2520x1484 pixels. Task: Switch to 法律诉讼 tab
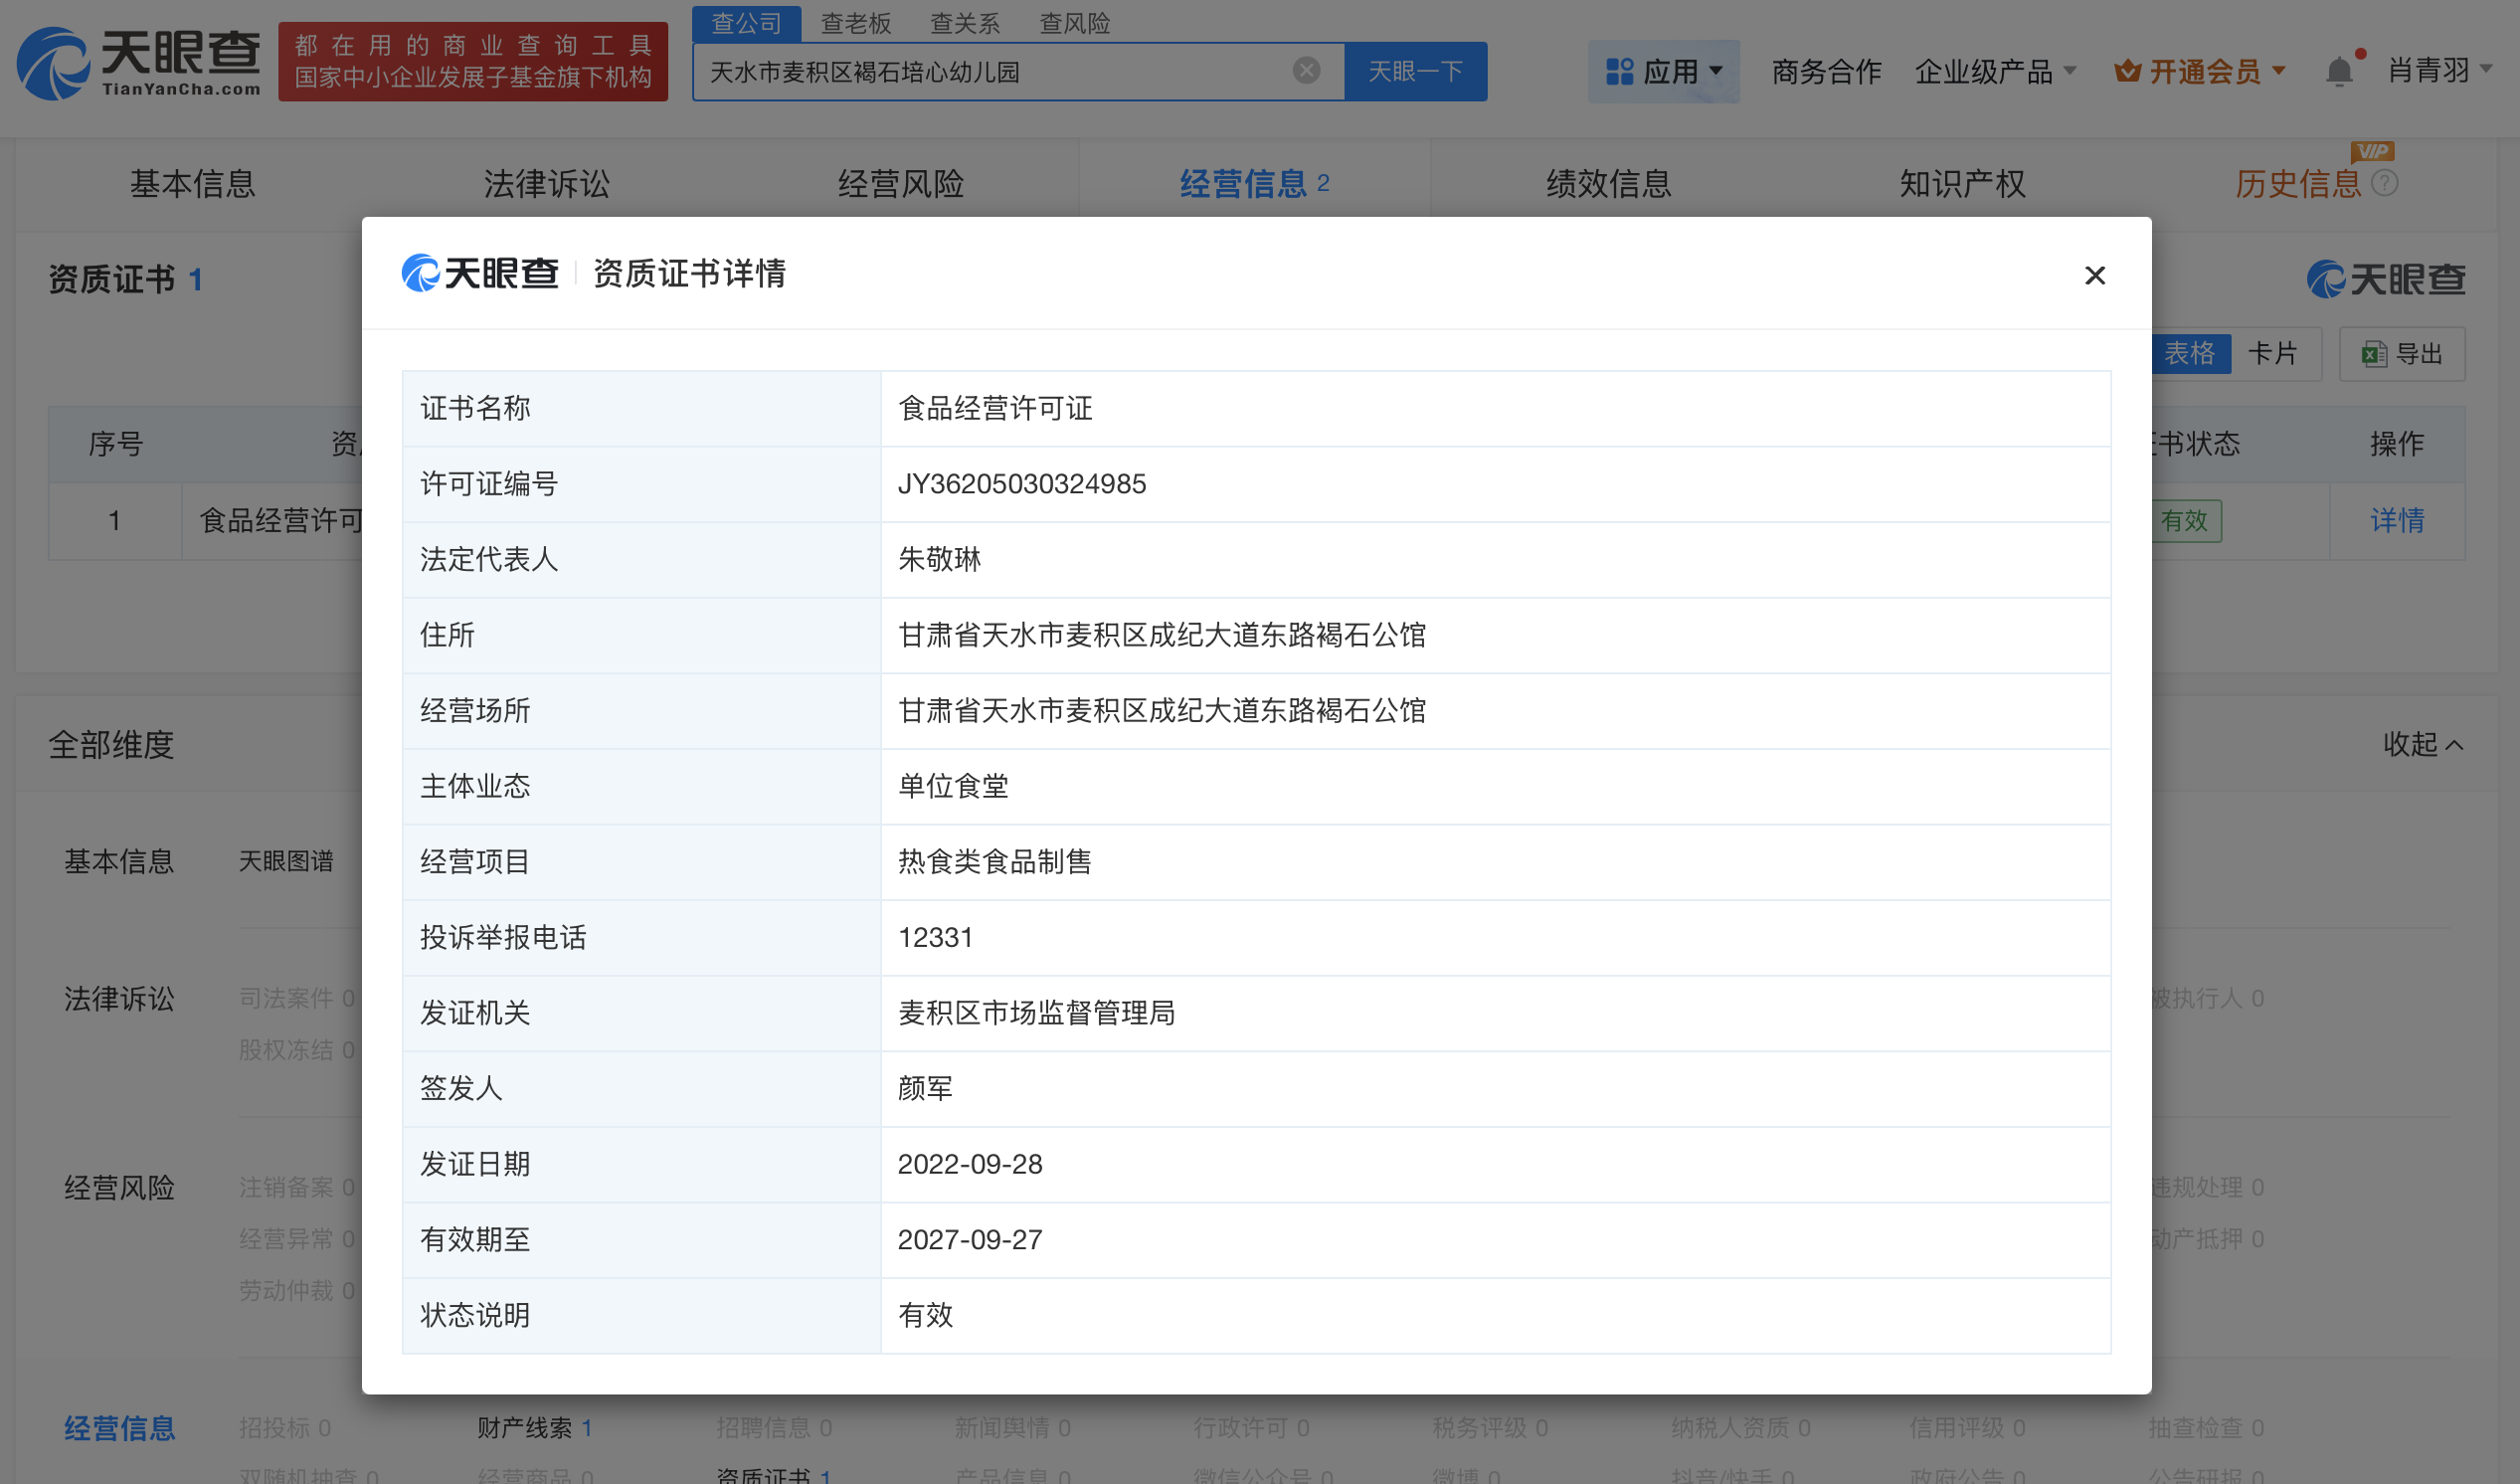click(x=546, y=184)
